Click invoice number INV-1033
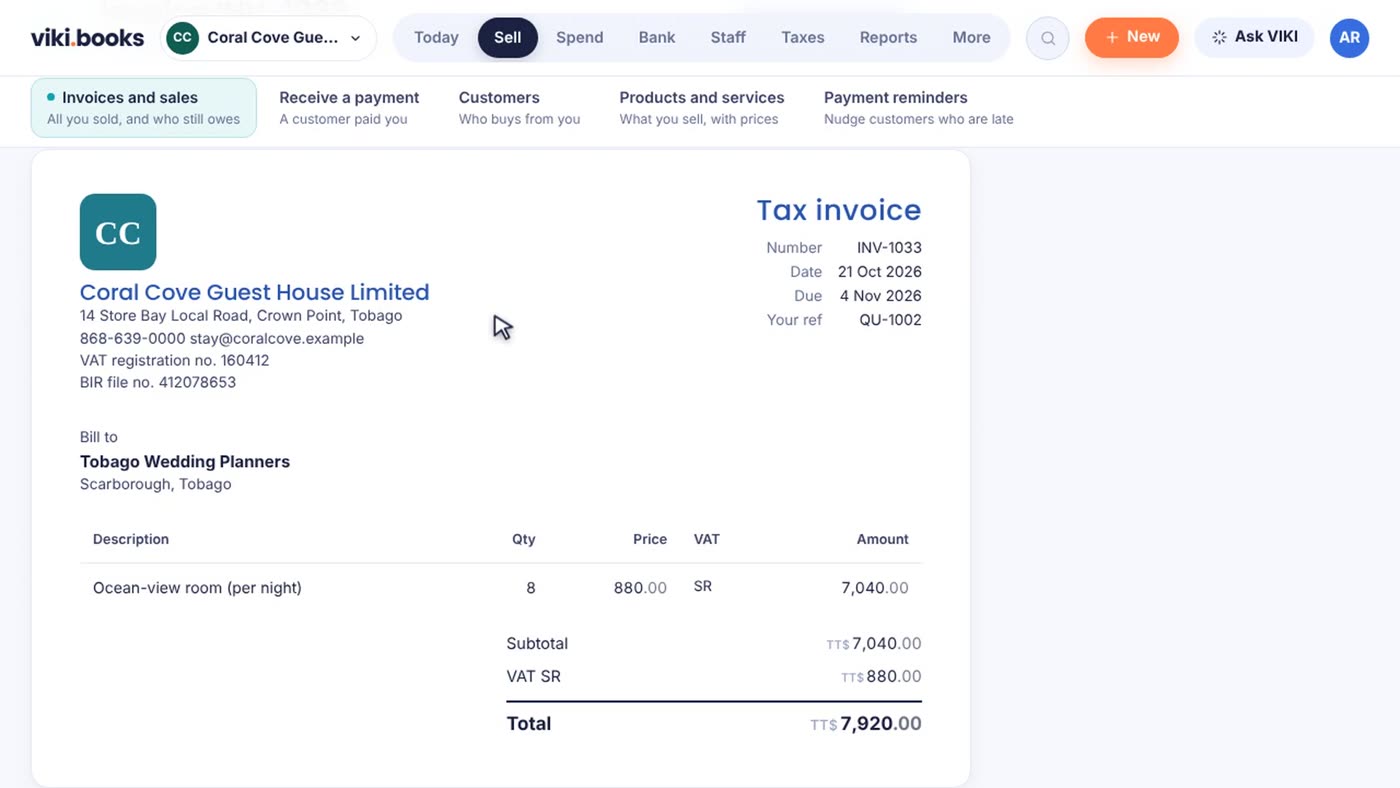 pos(889,248)
